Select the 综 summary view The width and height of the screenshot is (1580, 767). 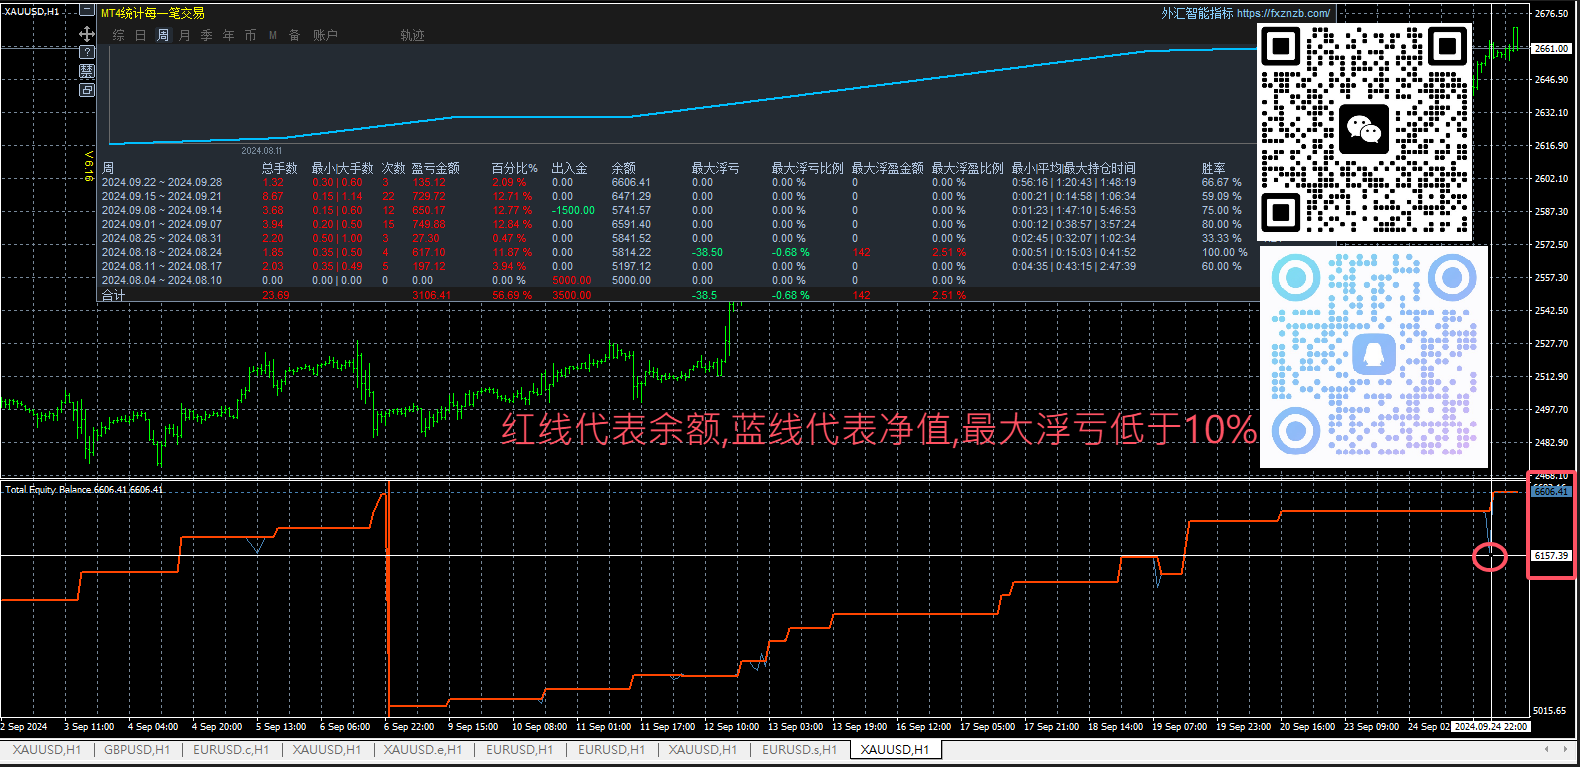119,35
